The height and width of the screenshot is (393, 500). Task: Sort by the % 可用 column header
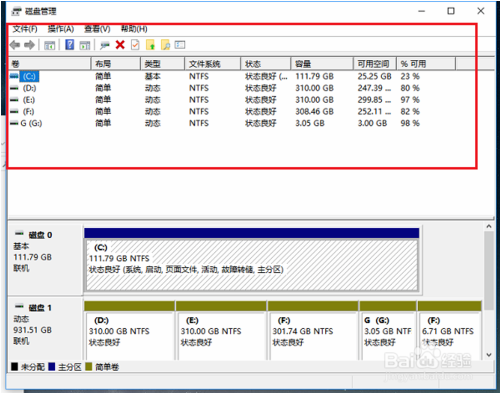[426, 64]
